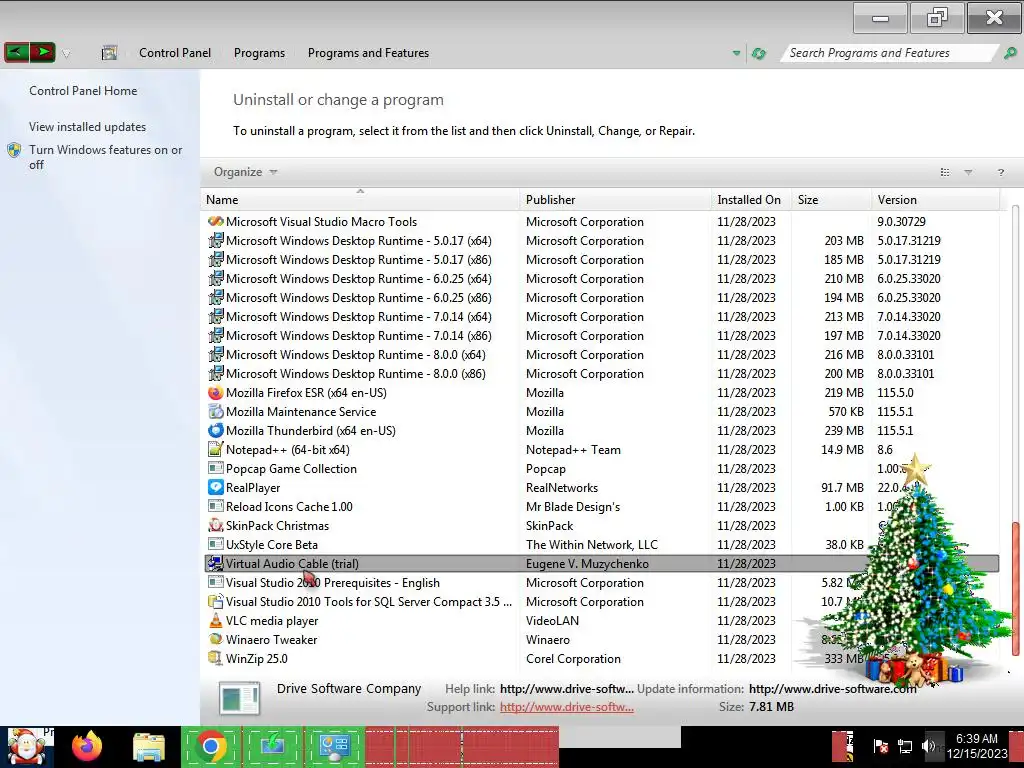Click the Control Panel address bar icon
1024x768 pixels.
(x=109, y=53)
